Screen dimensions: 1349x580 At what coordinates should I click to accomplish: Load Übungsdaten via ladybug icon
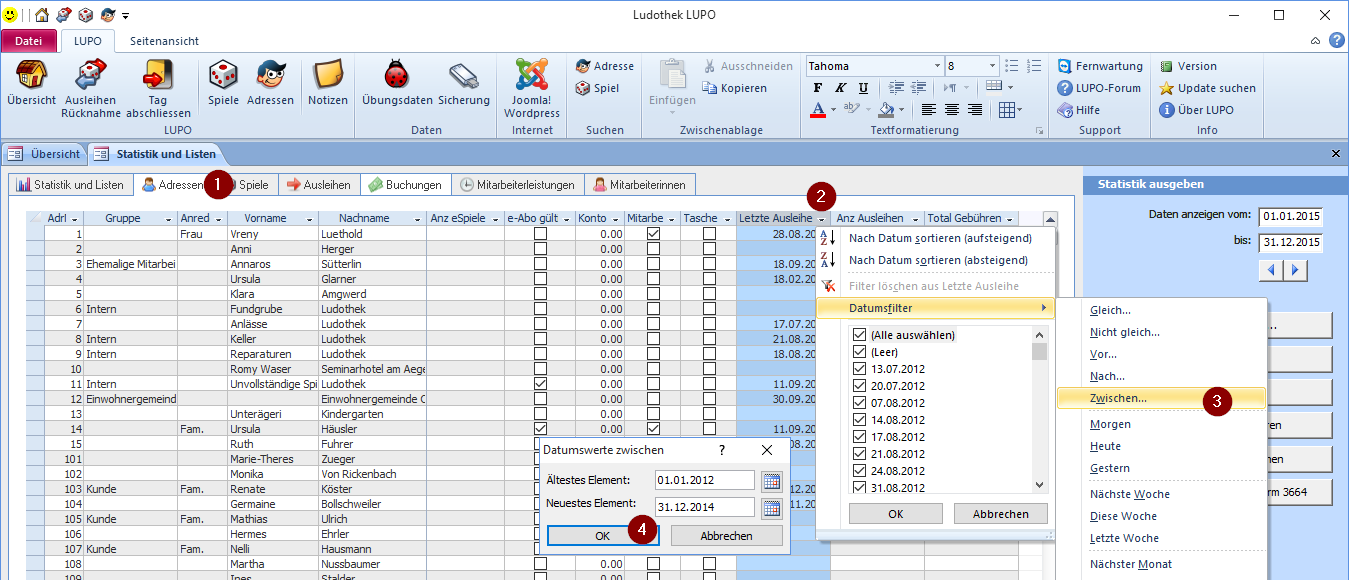click(x=397, y=83)
